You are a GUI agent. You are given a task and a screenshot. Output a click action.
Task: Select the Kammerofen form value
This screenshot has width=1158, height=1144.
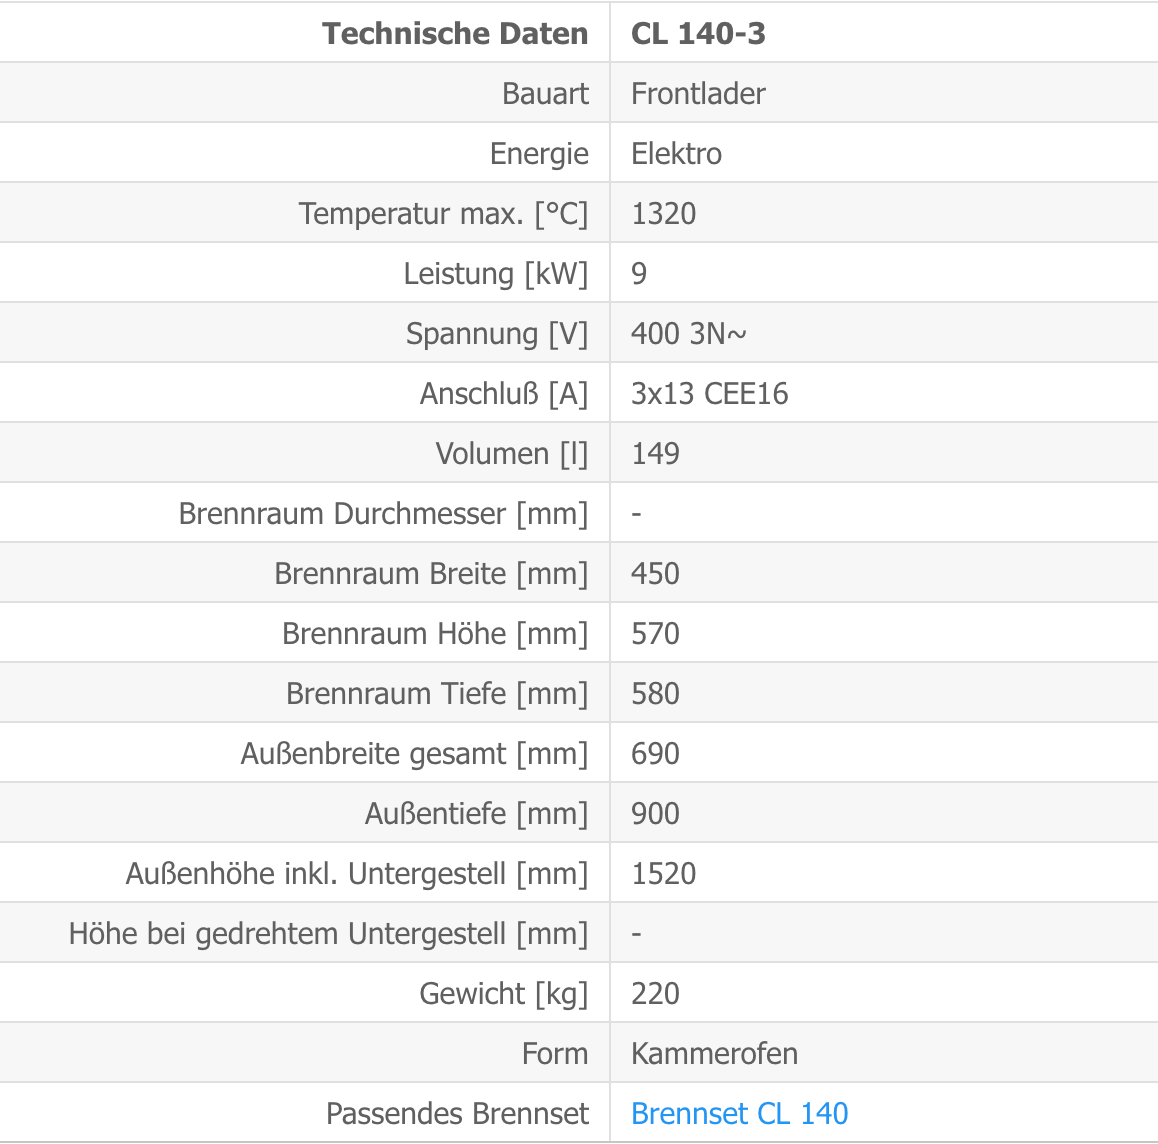[x=714, y=1053]
